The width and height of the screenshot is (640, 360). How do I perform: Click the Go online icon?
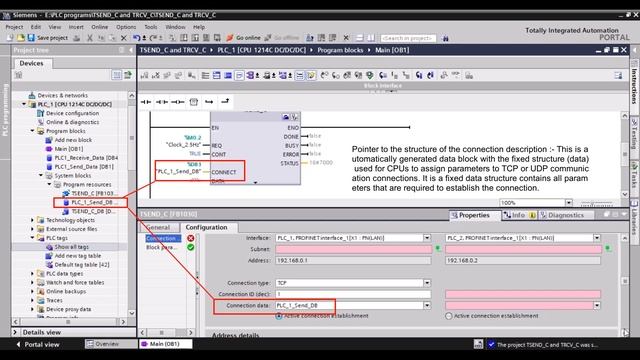pyautogui.click(x=229, y=38)
